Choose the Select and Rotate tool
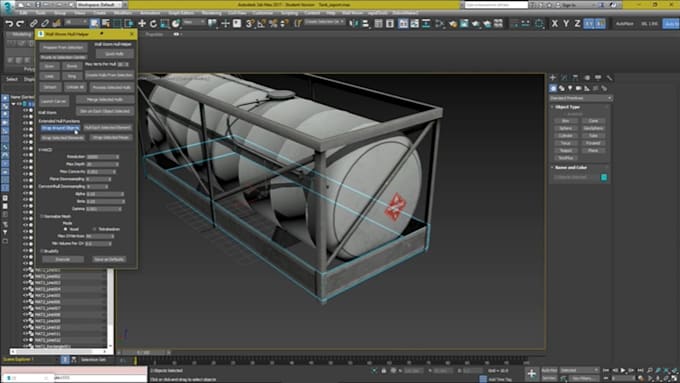Screen dimensions: 680x383 pos(153,23)
